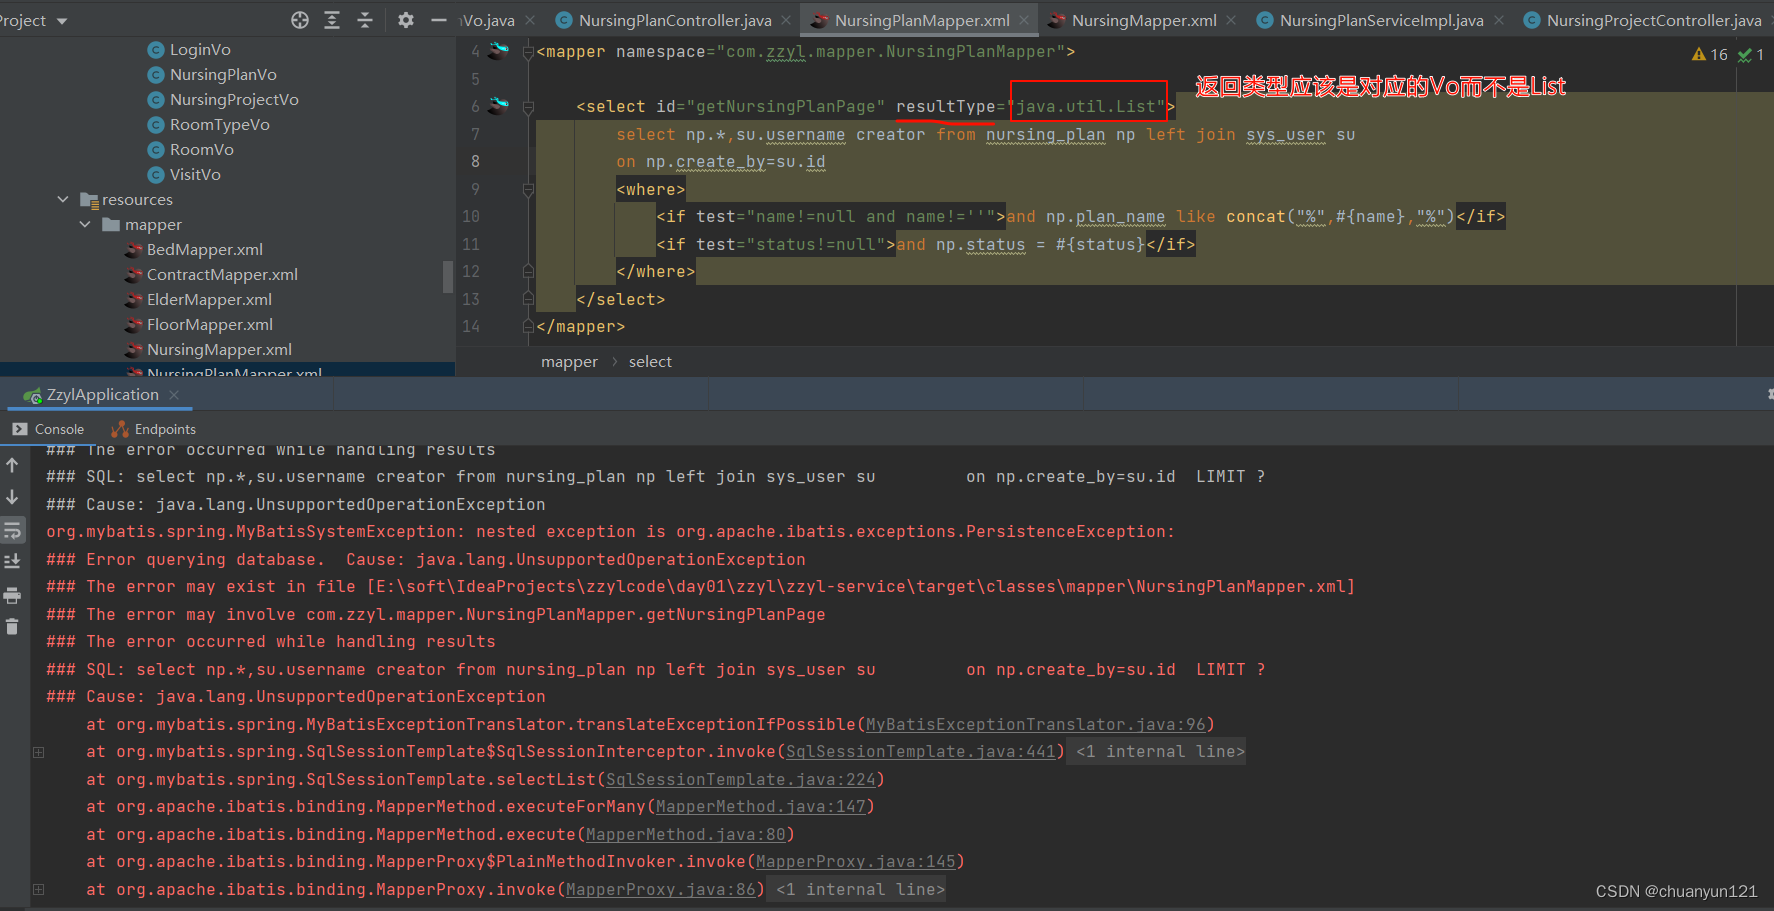Fold the mapper tag at line 4
Screen dimensions: 1774x911
(528, 52)
